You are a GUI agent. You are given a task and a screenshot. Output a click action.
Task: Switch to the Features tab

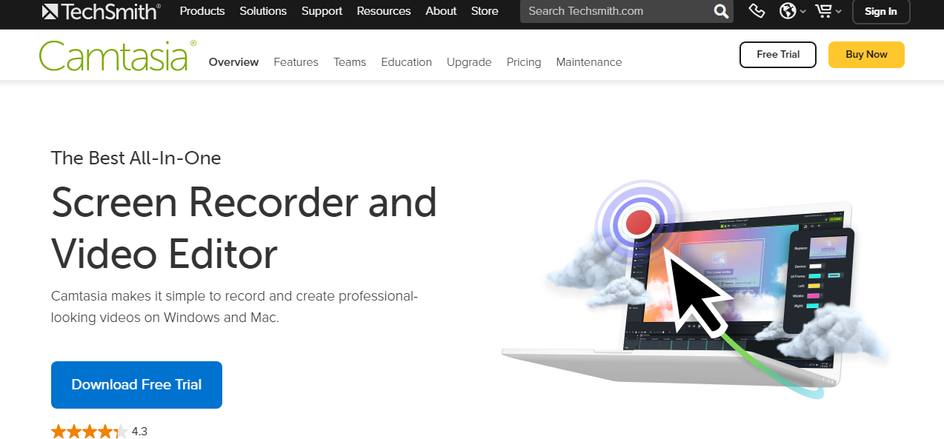pyautogui.click(x=296, y=62)
